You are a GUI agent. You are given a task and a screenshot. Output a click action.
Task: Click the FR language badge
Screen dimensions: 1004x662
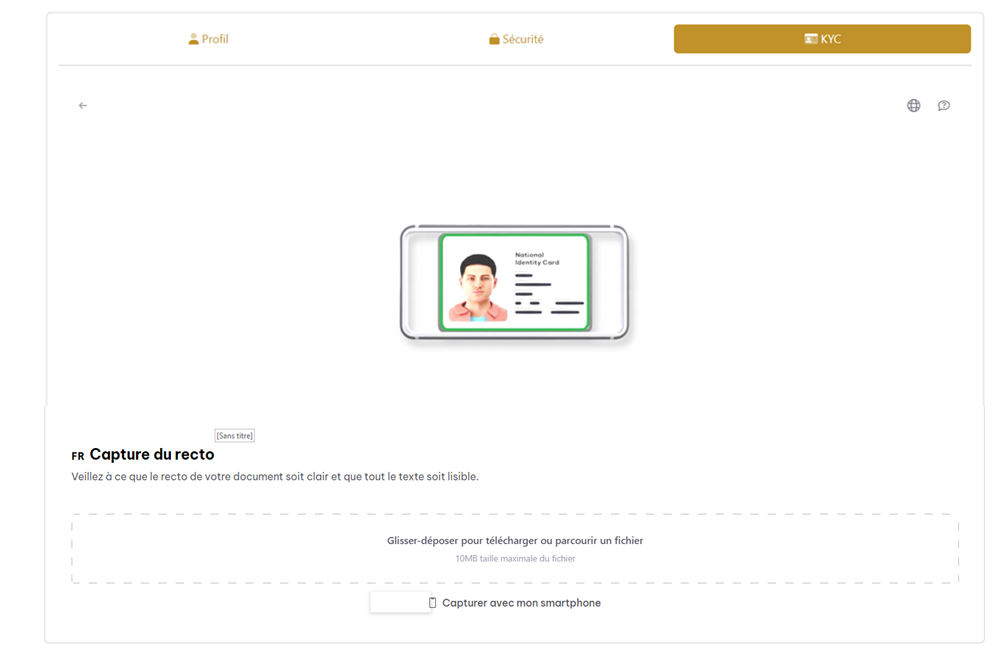coord(77,456)
